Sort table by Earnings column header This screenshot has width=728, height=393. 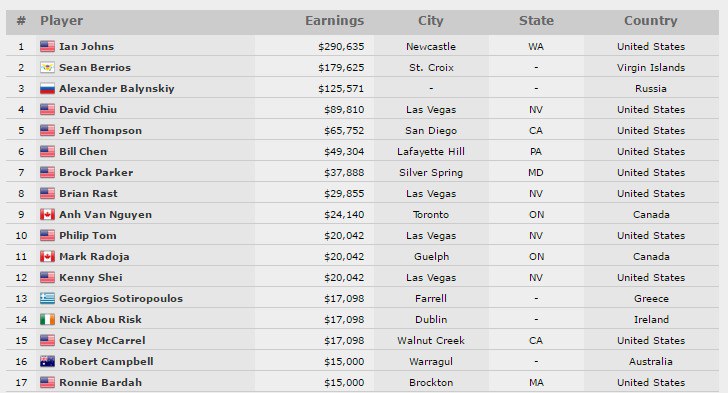click(334, 21)
